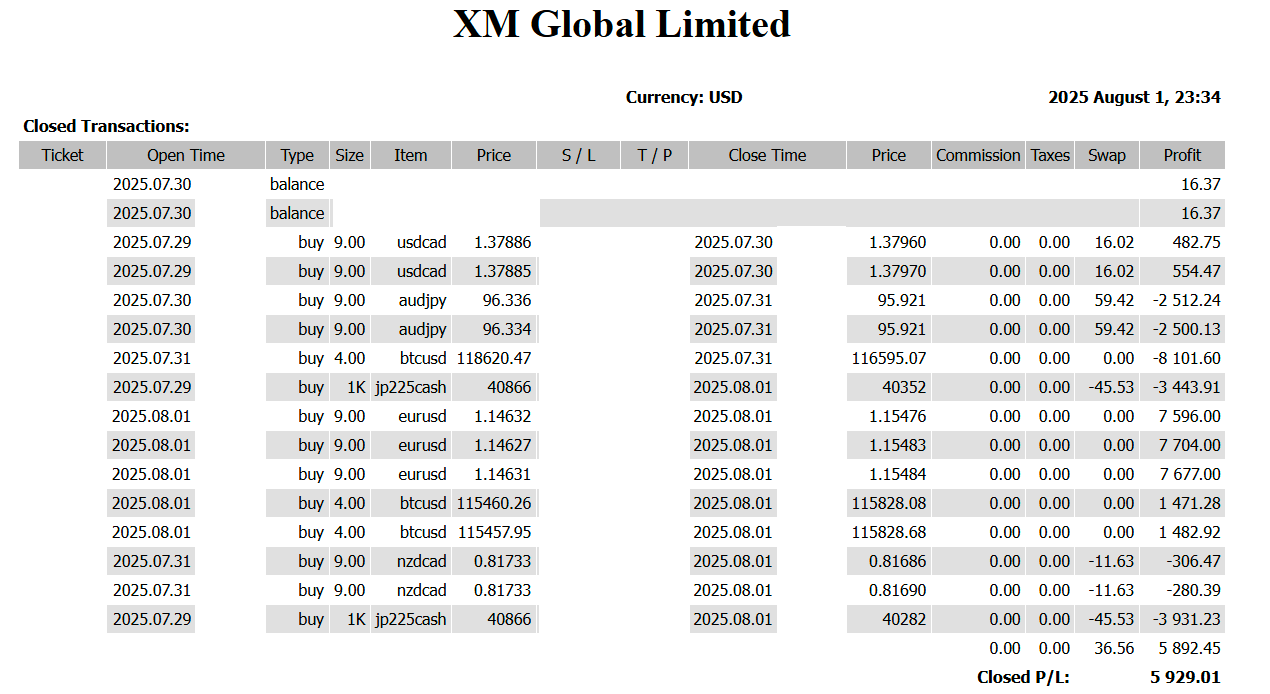Click the S / L column header

pyautogui.click(x=578, y=155)
